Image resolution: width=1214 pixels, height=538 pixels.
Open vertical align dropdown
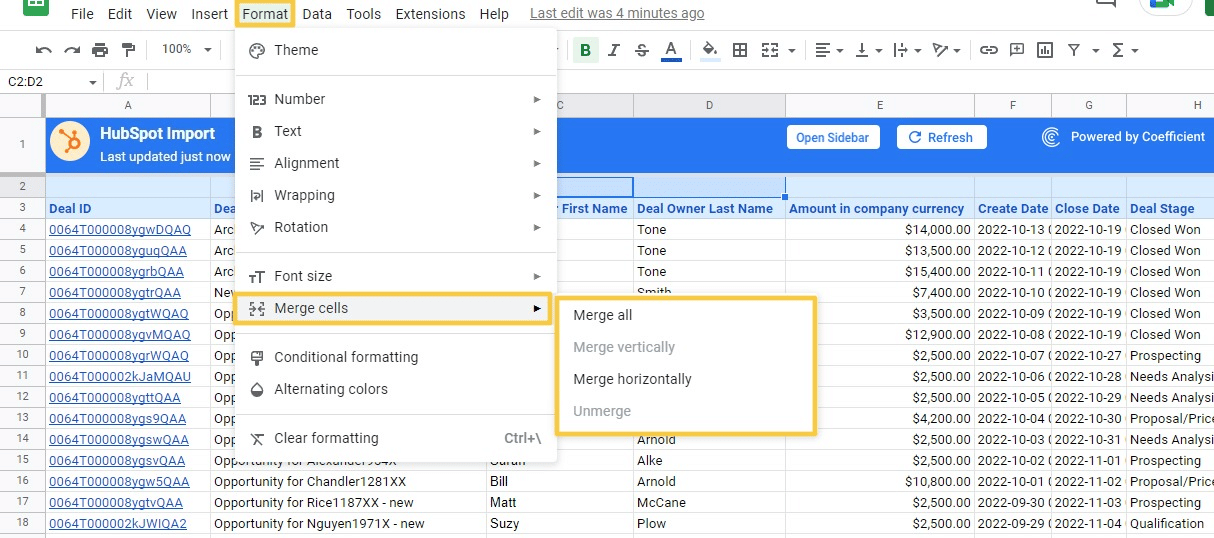click(x=868, y=50)
